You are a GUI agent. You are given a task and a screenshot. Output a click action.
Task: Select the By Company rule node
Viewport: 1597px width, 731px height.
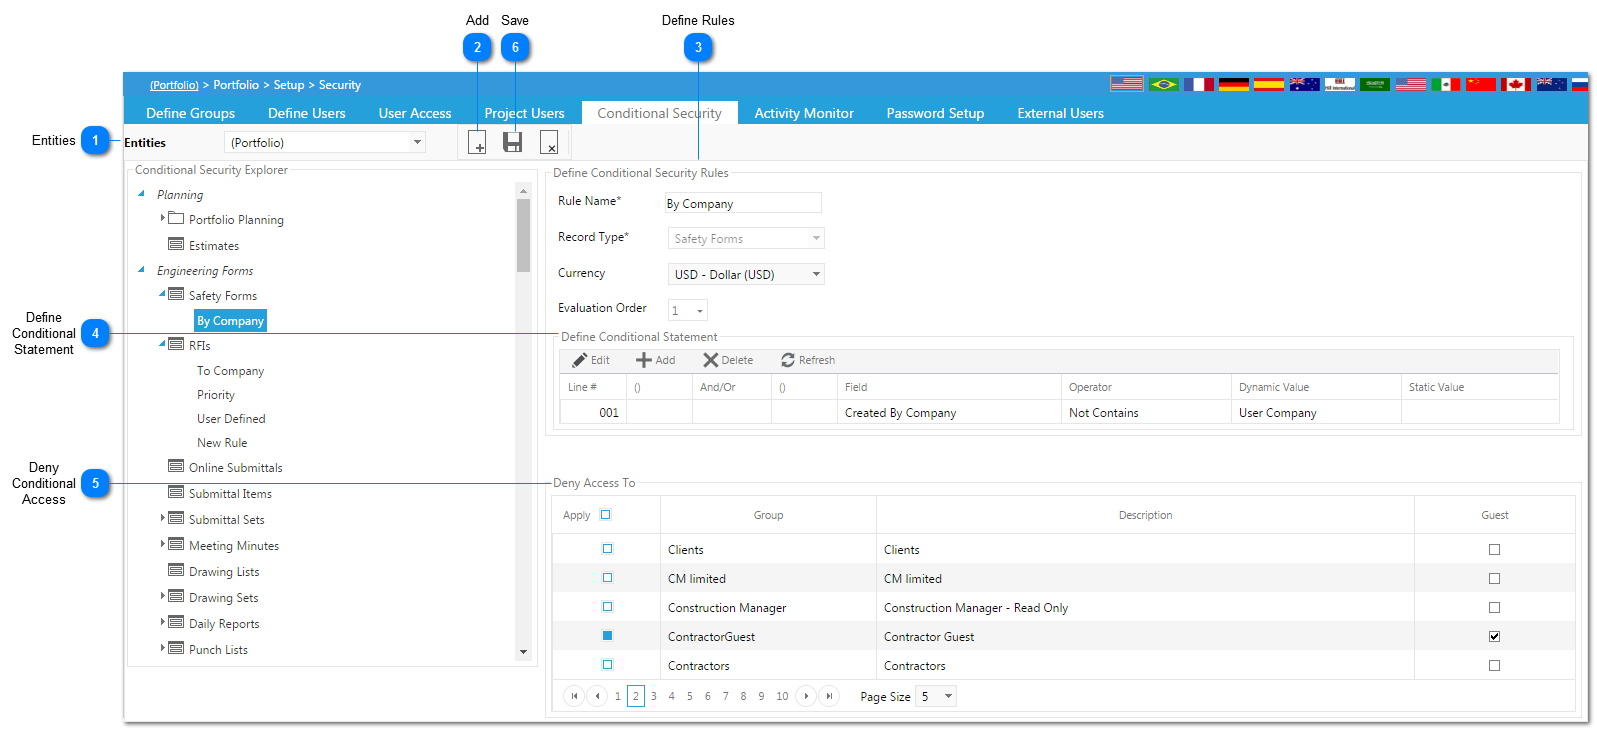(230, 321)
